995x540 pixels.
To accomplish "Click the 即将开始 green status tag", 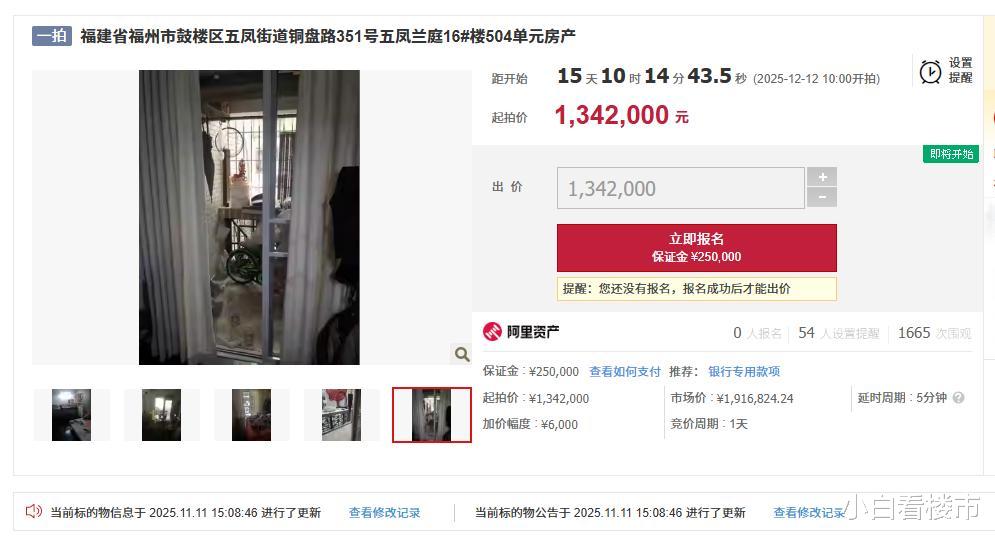I will pyautogui.click(x=951, y=154).
